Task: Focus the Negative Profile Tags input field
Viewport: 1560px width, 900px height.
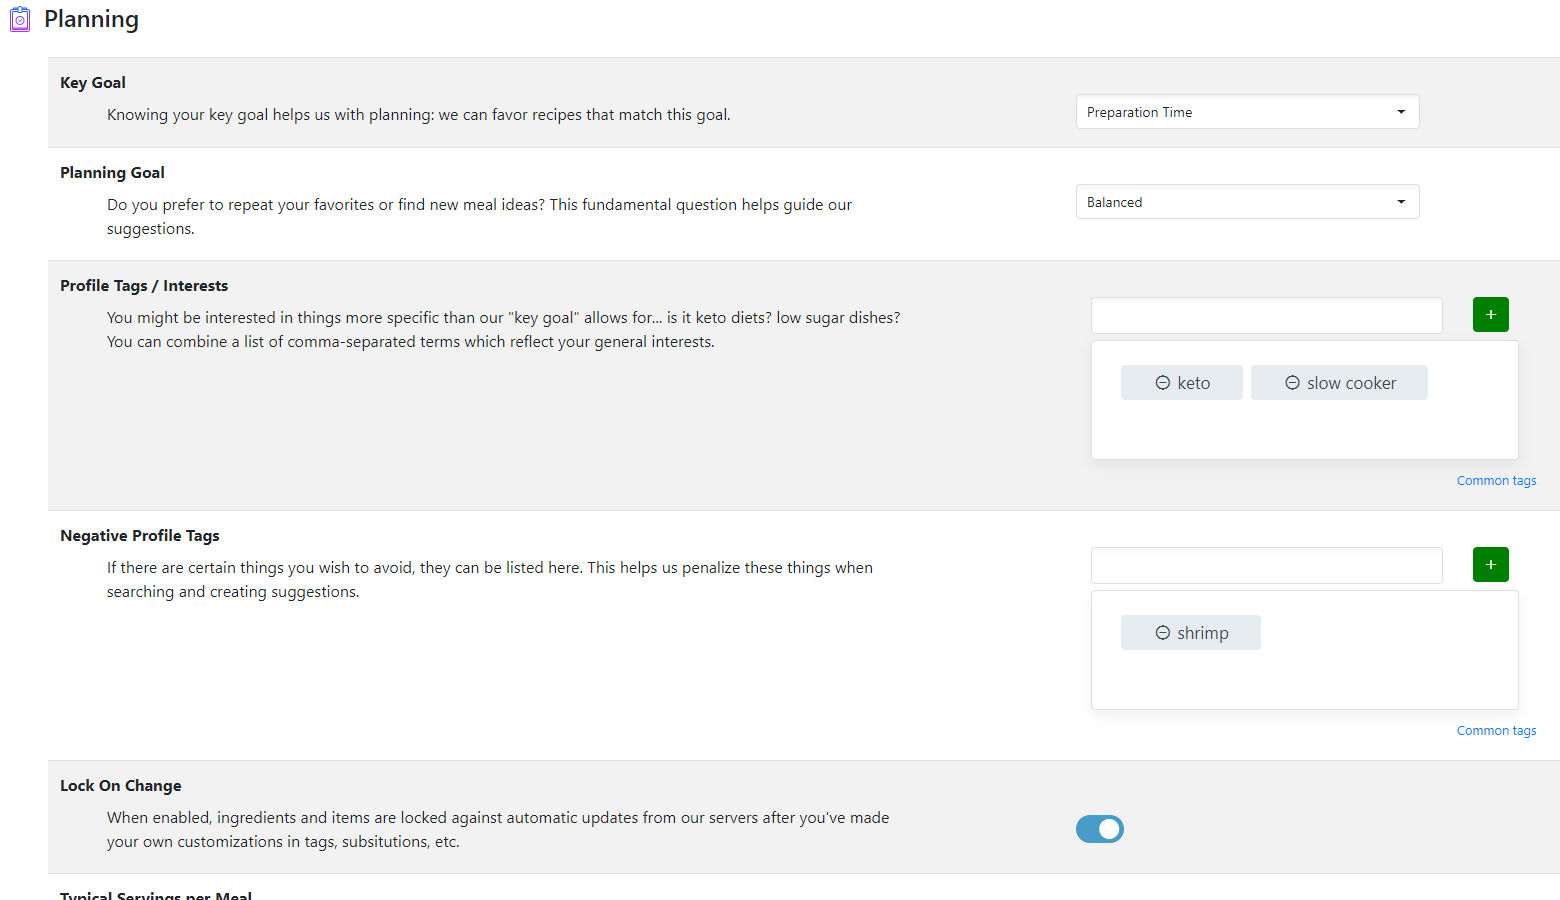Action: point(1266,566)
